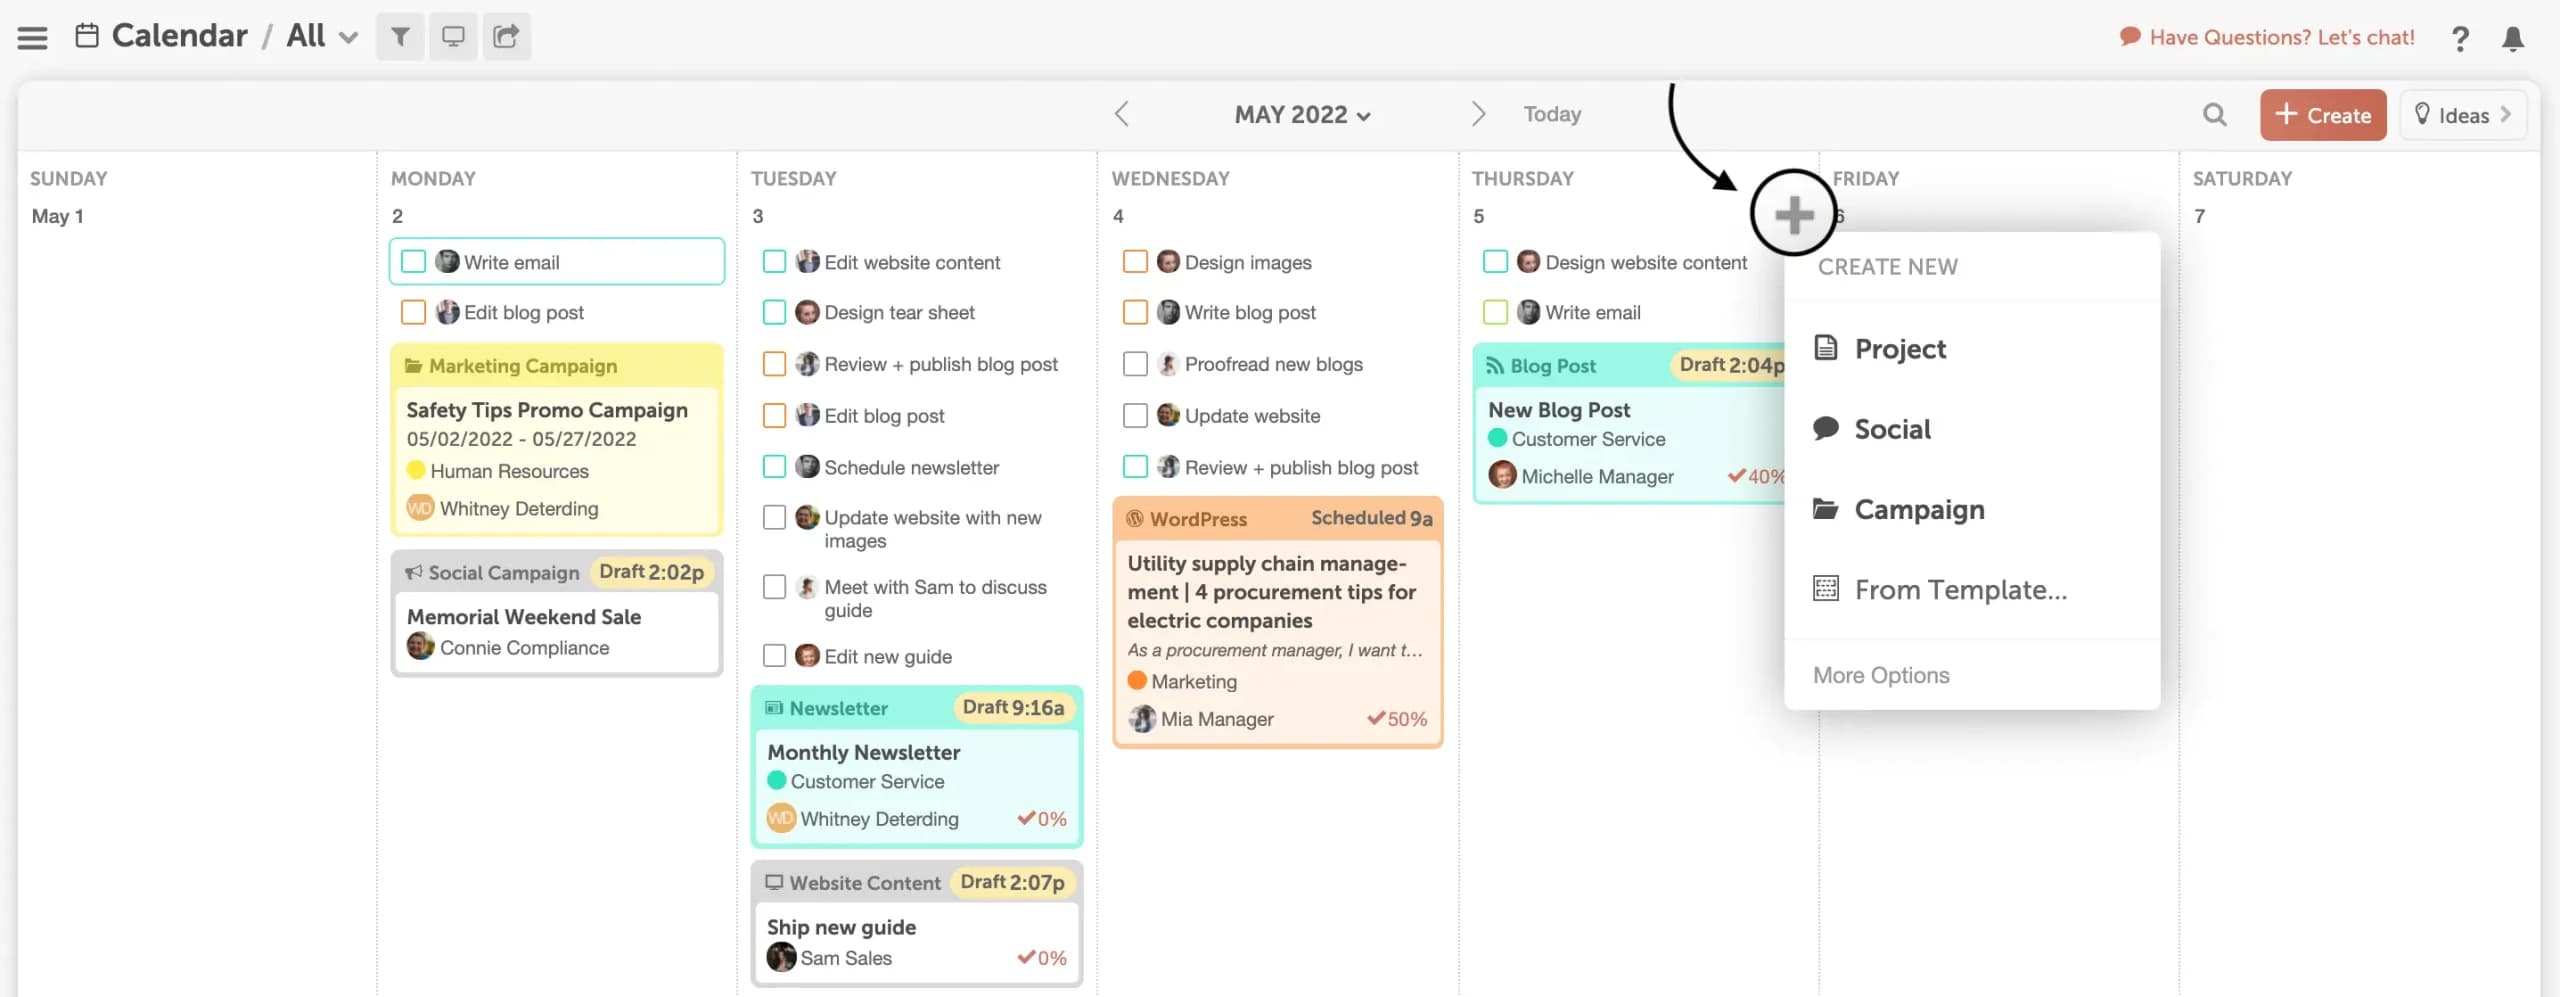
Task: Click the plus icon on Friday to create new
Action: [x=1794, y=213]
